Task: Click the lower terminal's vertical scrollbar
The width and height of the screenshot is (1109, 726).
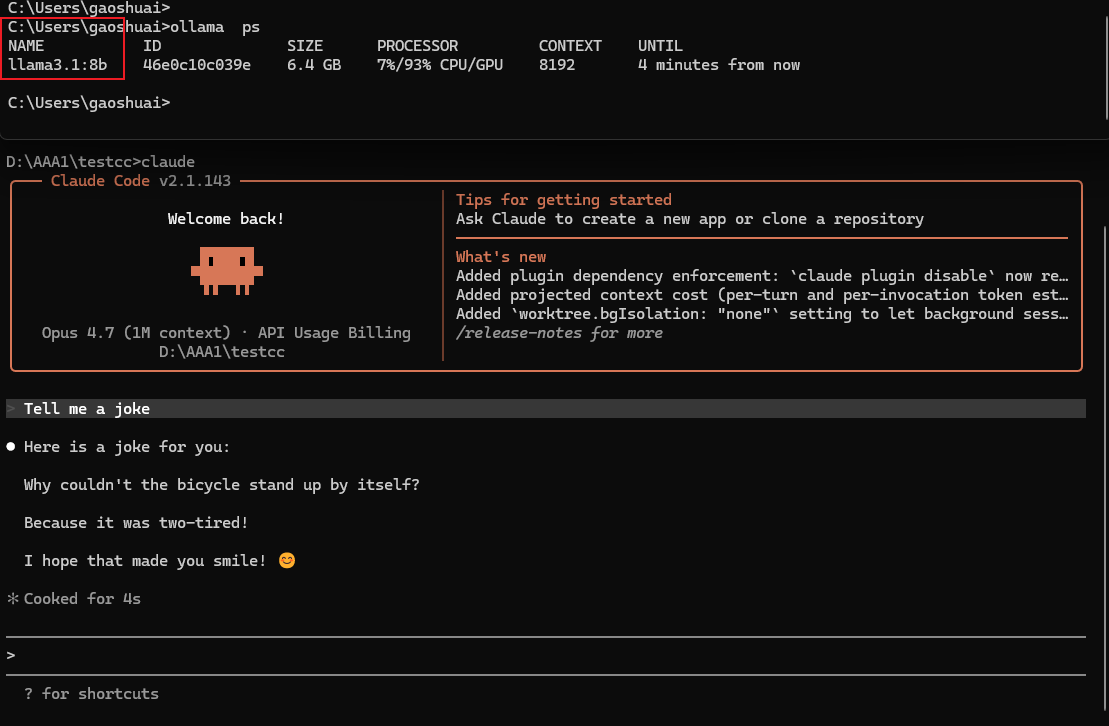Action: (1105, 467)
